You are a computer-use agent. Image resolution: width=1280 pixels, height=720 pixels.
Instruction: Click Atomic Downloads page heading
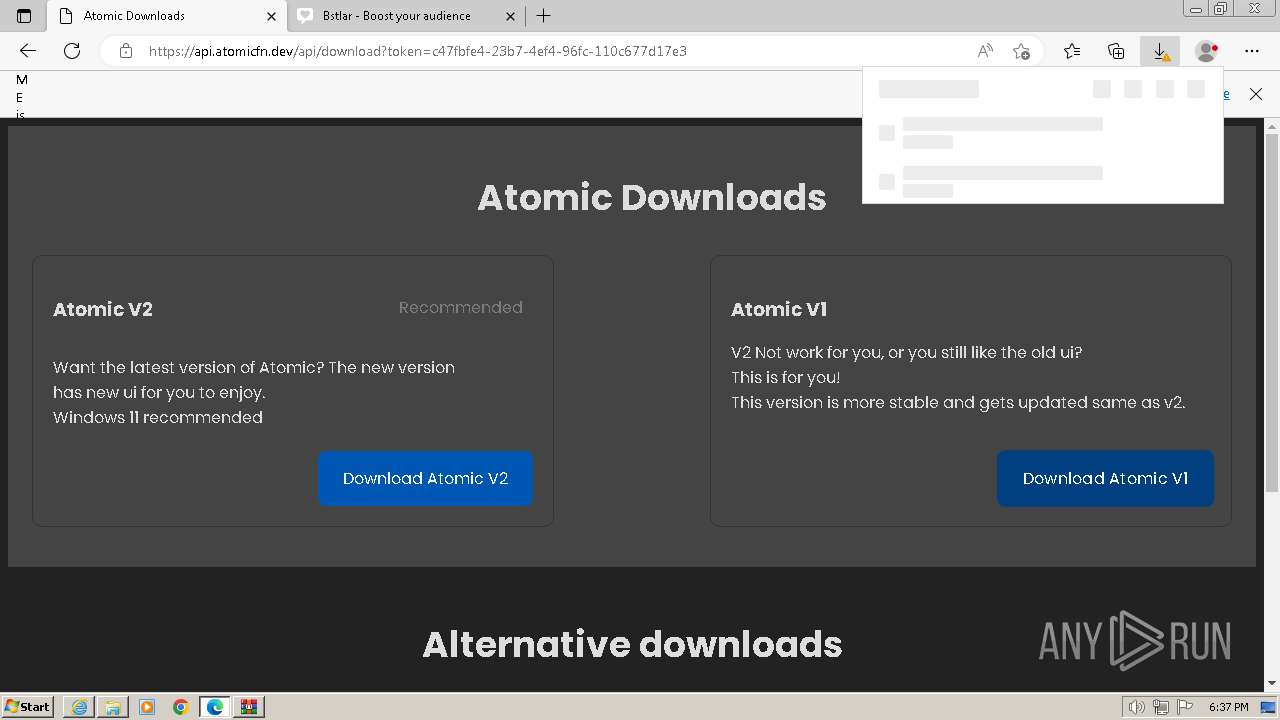pyautogui.click(x=652, y=197)
